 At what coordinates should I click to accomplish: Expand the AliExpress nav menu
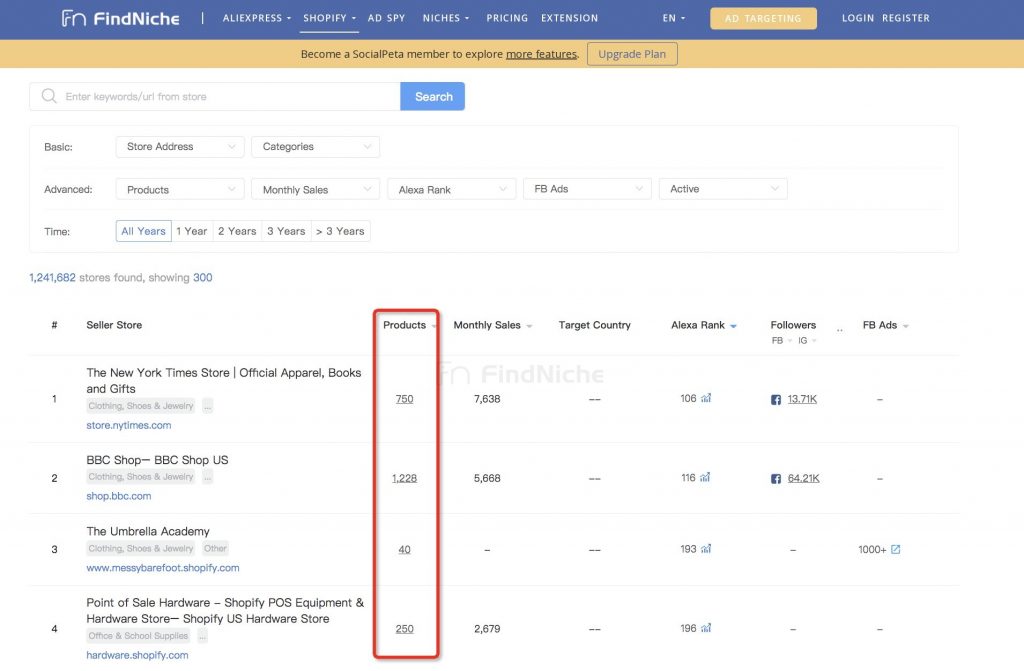tap(257, 18)
